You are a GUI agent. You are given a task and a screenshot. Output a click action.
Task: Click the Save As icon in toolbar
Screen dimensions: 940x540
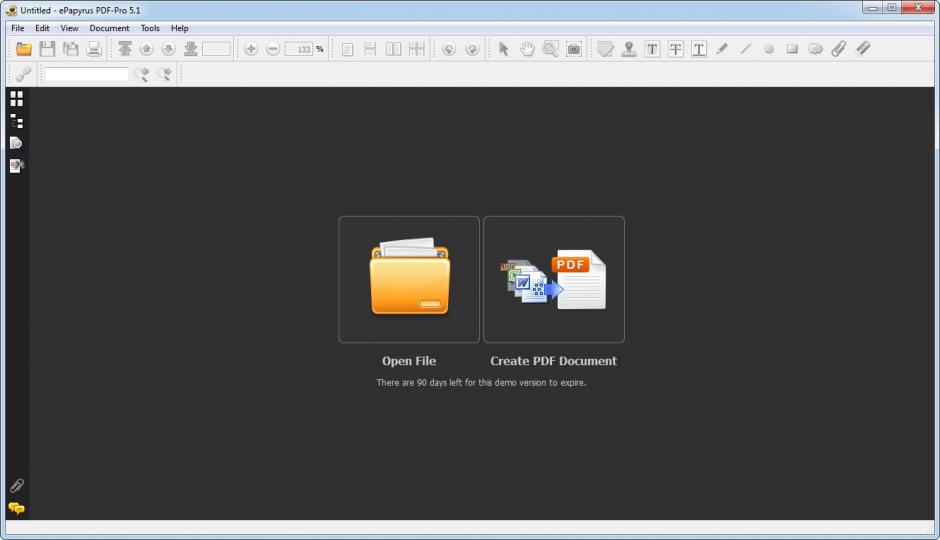[71, 49]
